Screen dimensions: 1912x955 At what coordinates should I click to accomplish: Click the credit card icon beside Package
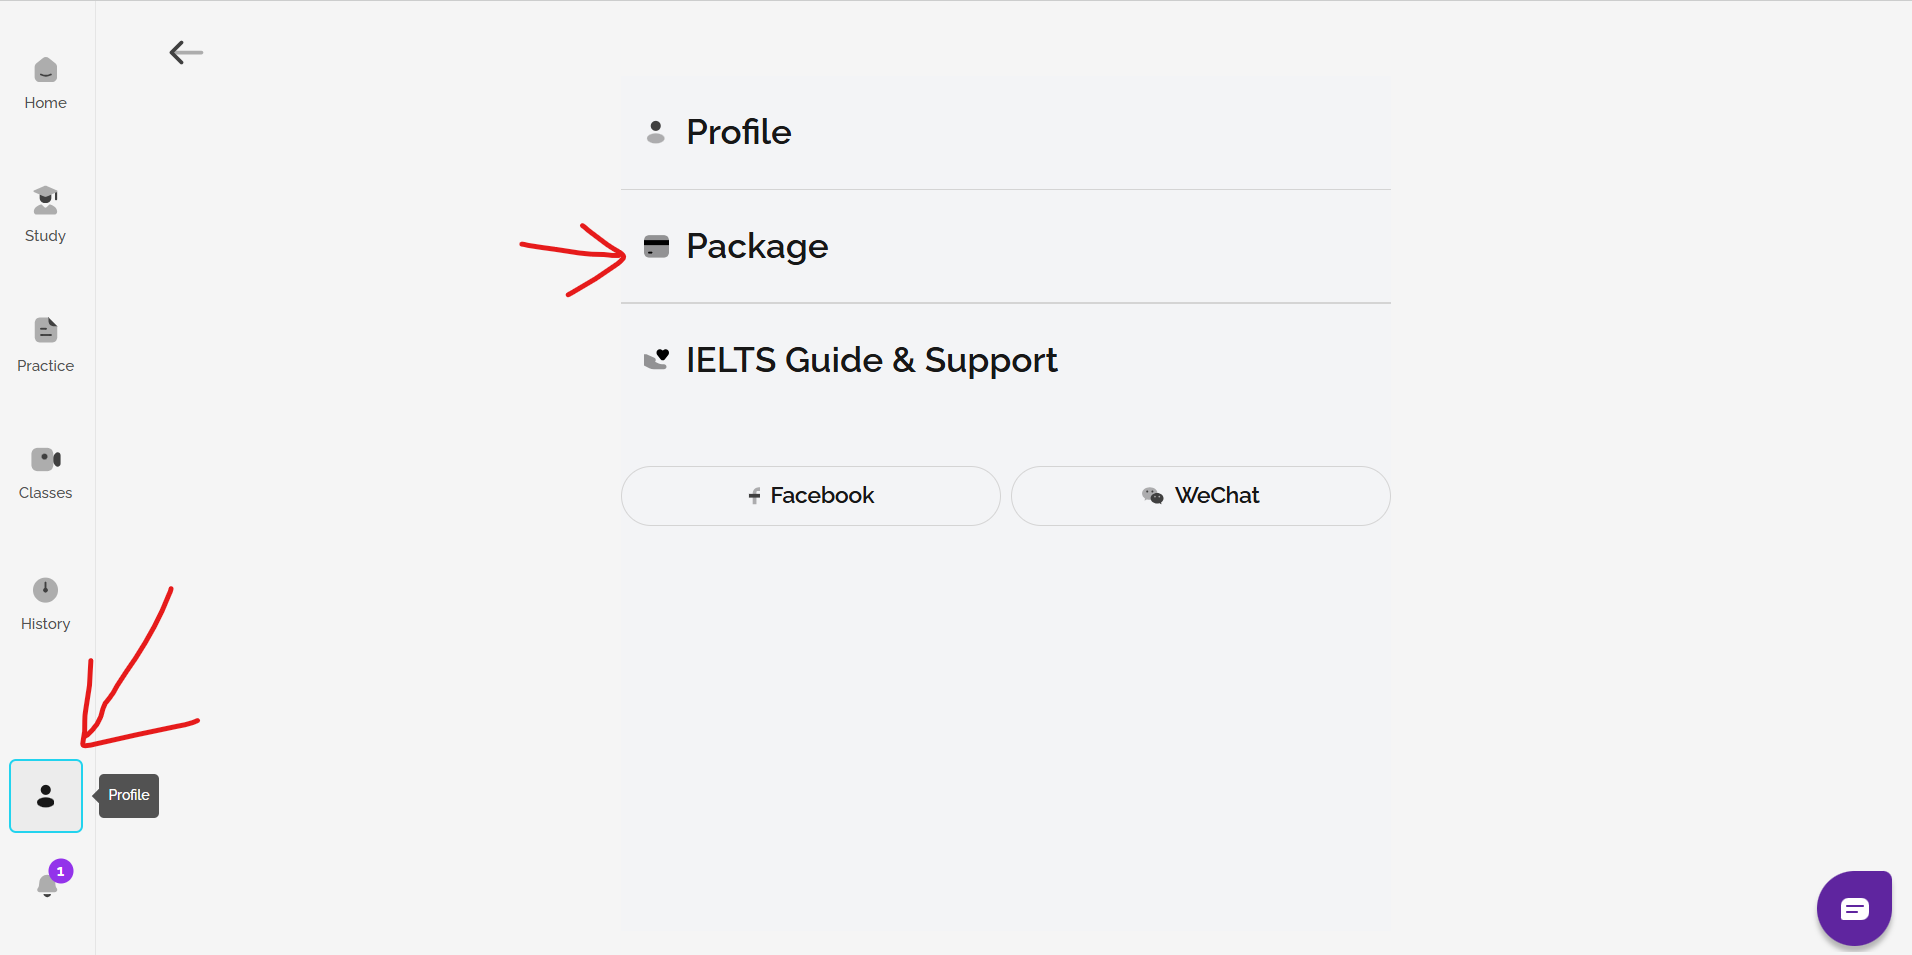click(656, 246)
